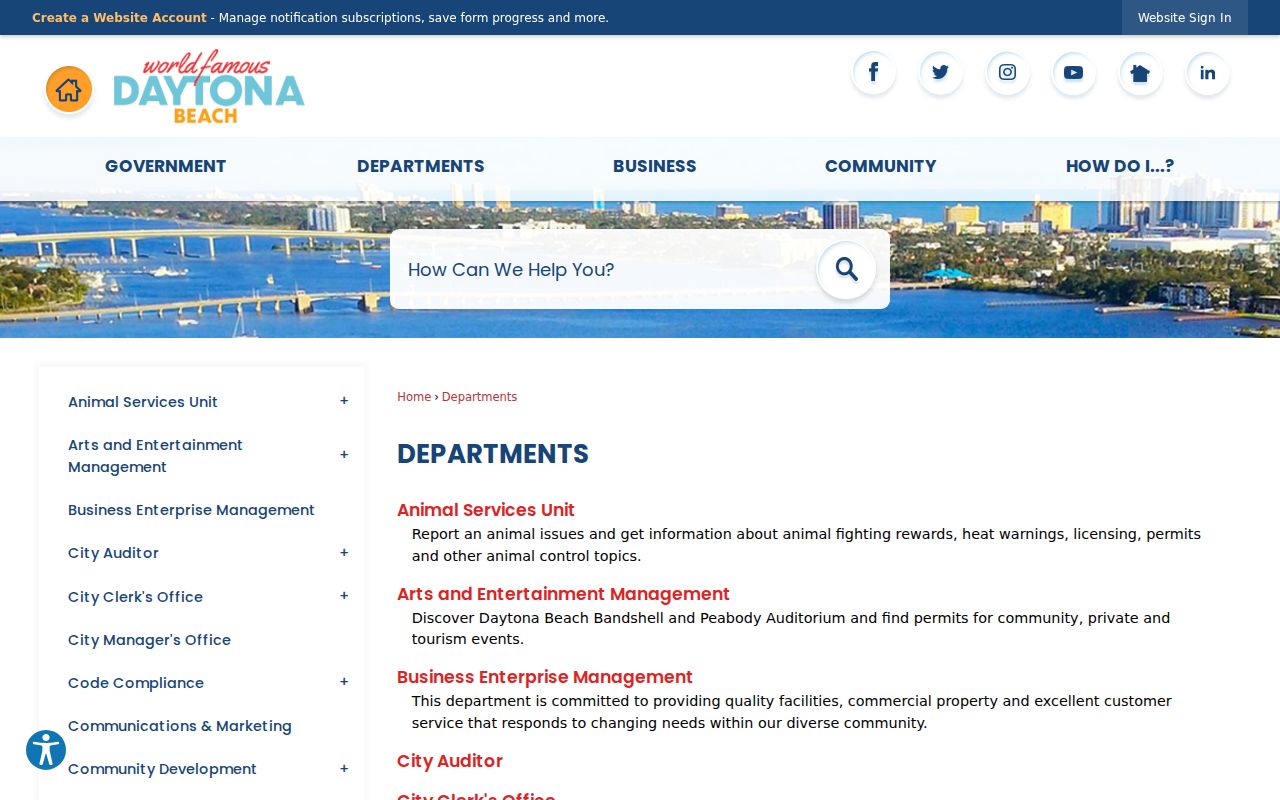Screen dimensions: 1280x800
Task: Open the Instagram social icon
Action: 1008,73
